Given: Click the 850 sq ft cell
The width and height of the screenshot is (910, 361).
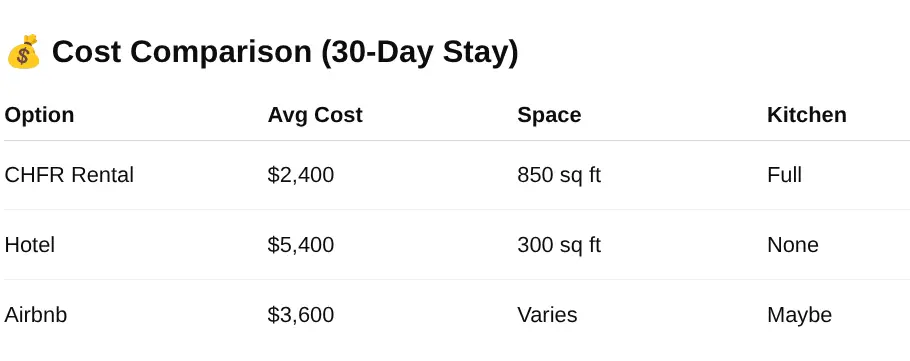Looking at the screenshot, I should click(x=559, y=175).
